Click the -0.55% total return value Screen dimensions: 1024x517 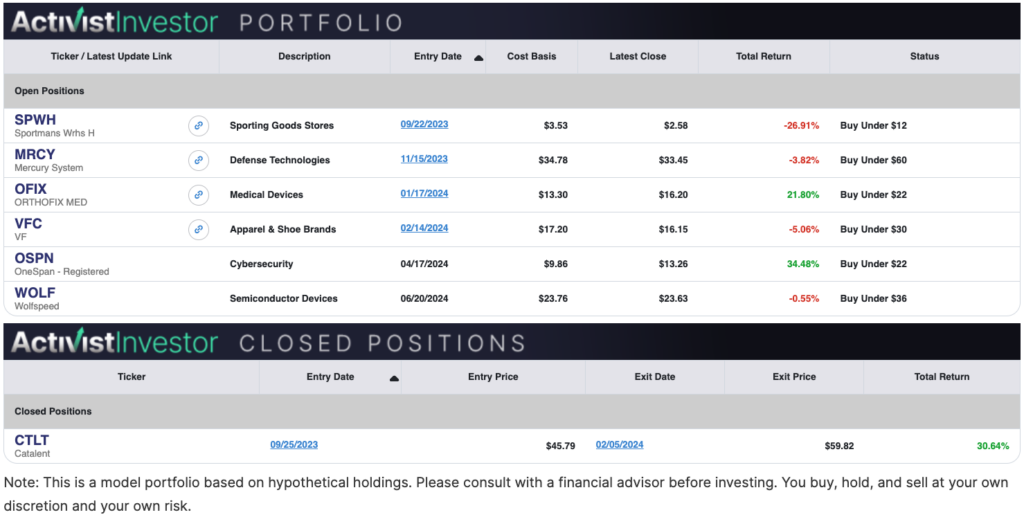(x=804, y=298)
